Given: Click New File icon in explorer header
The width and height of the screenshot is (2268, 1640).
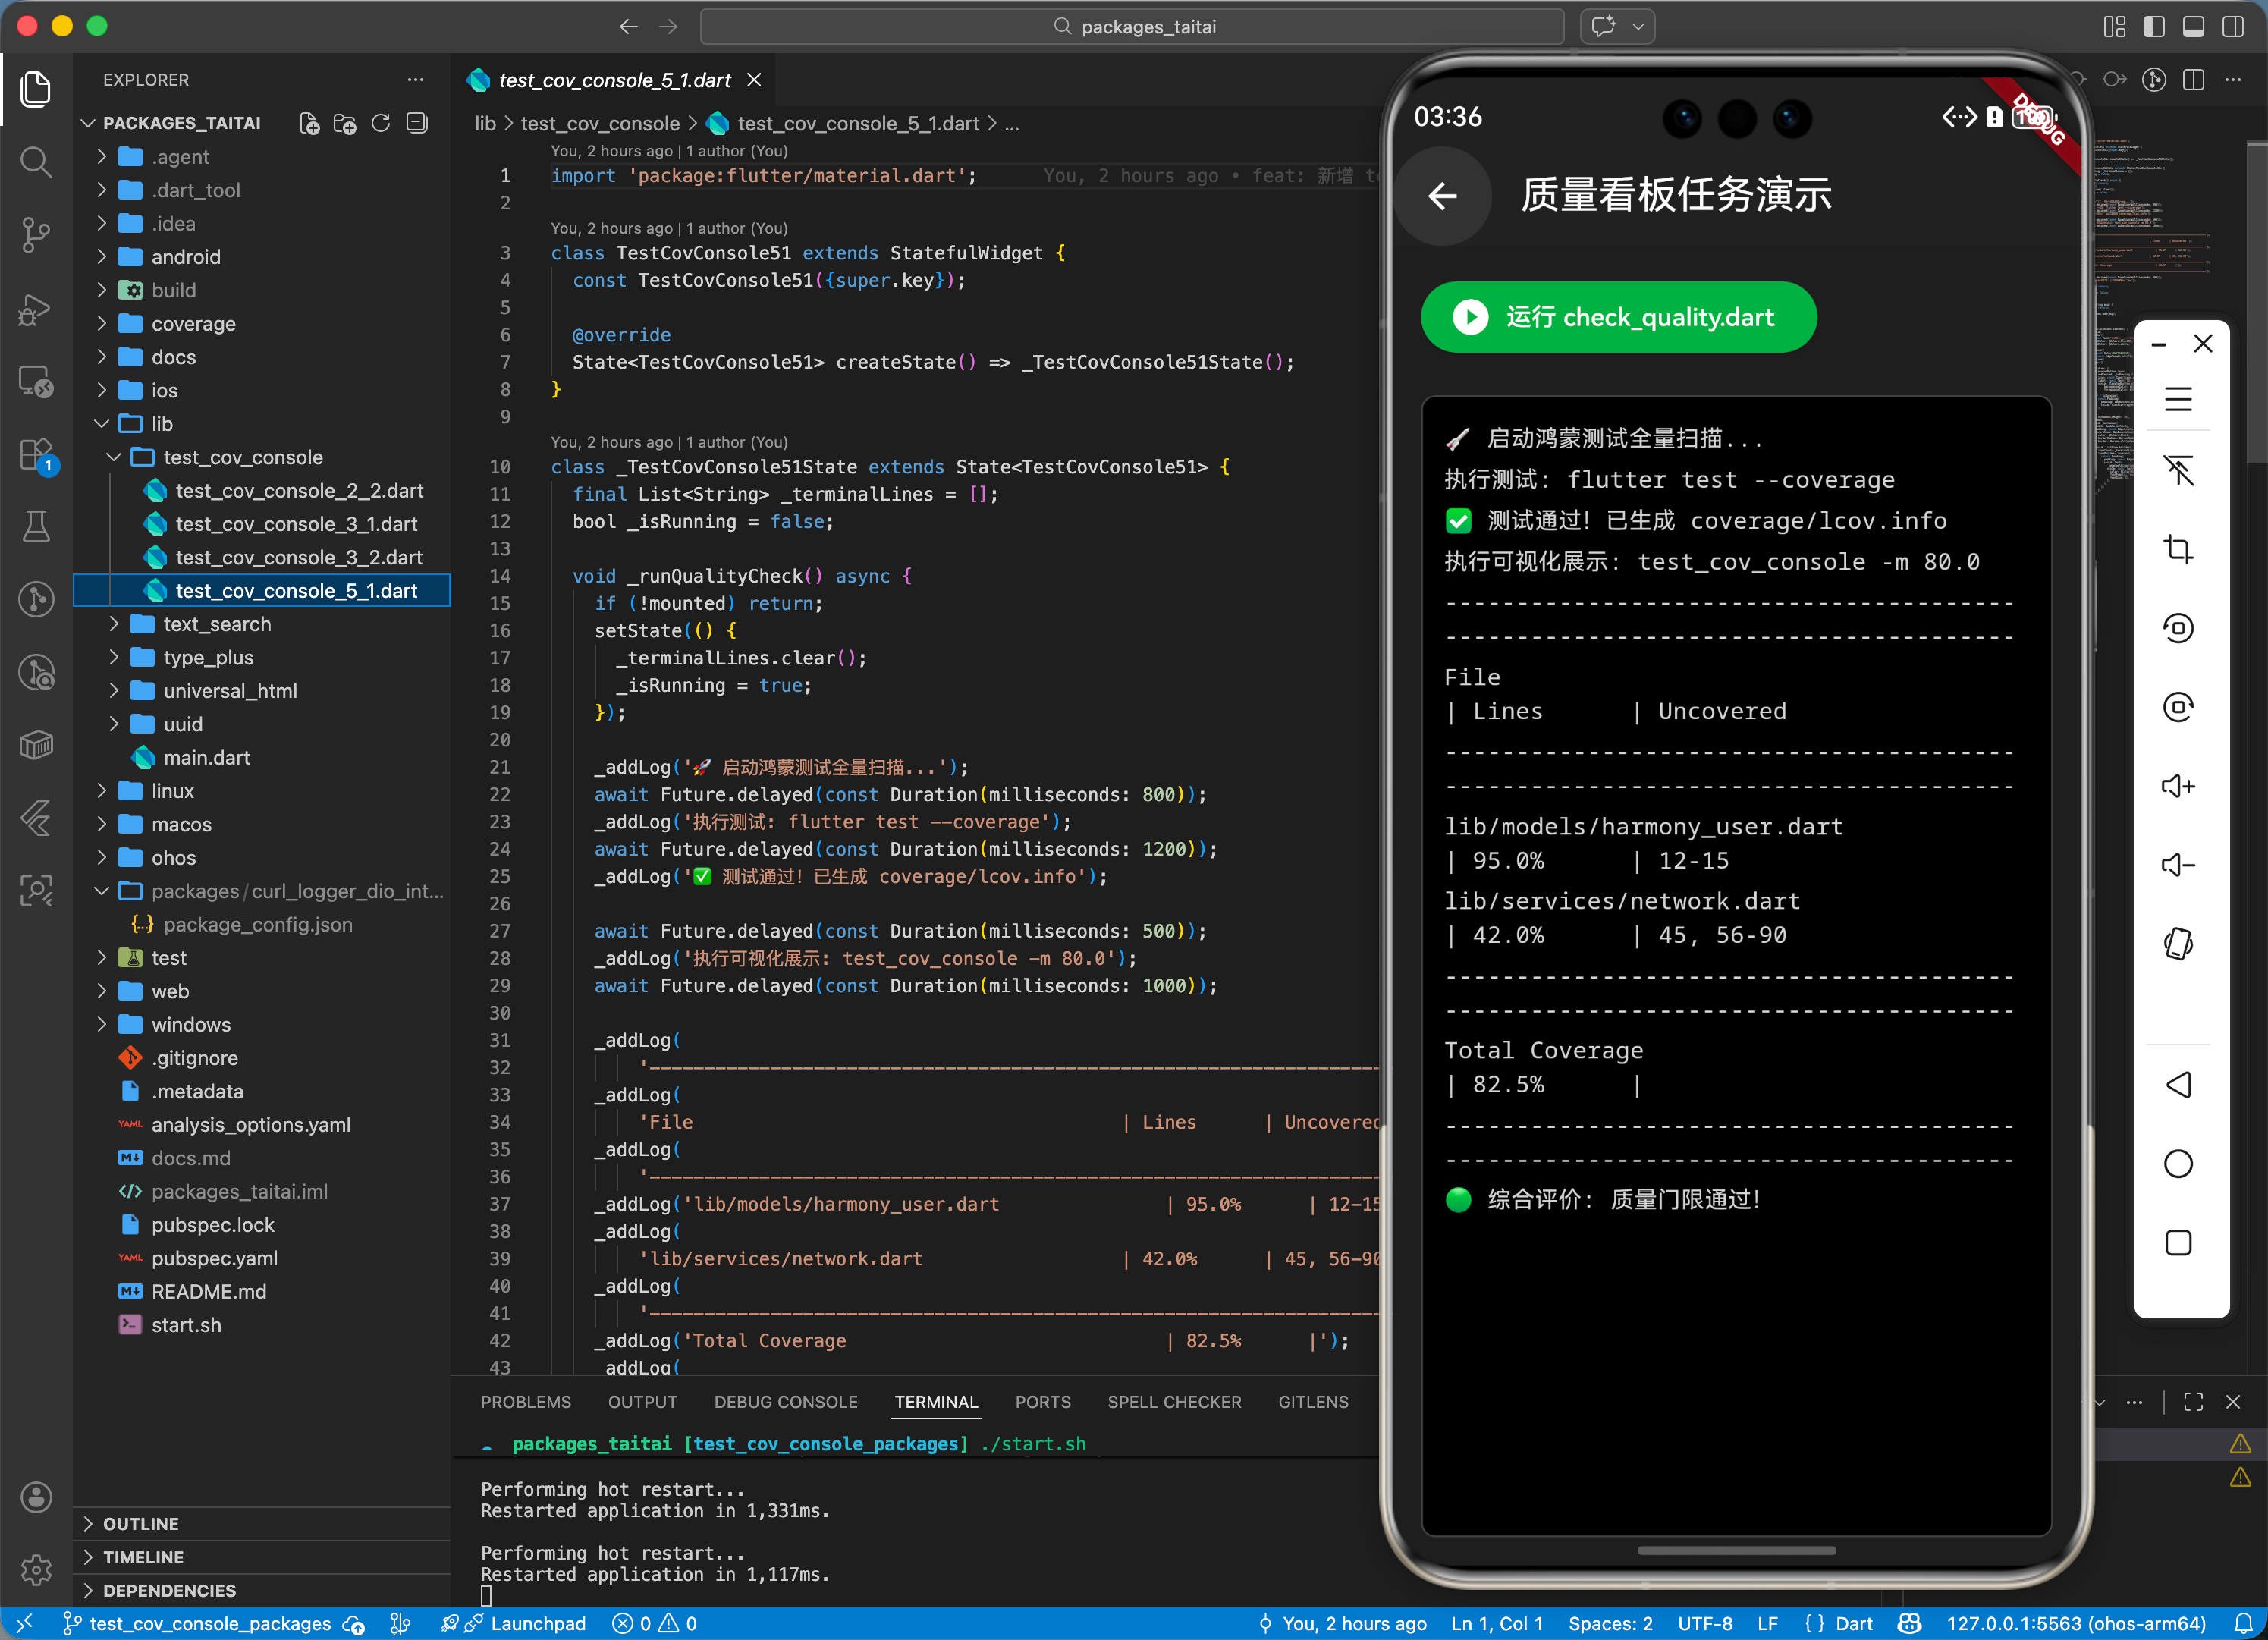Looking at the screenshot, I should 309,123.
